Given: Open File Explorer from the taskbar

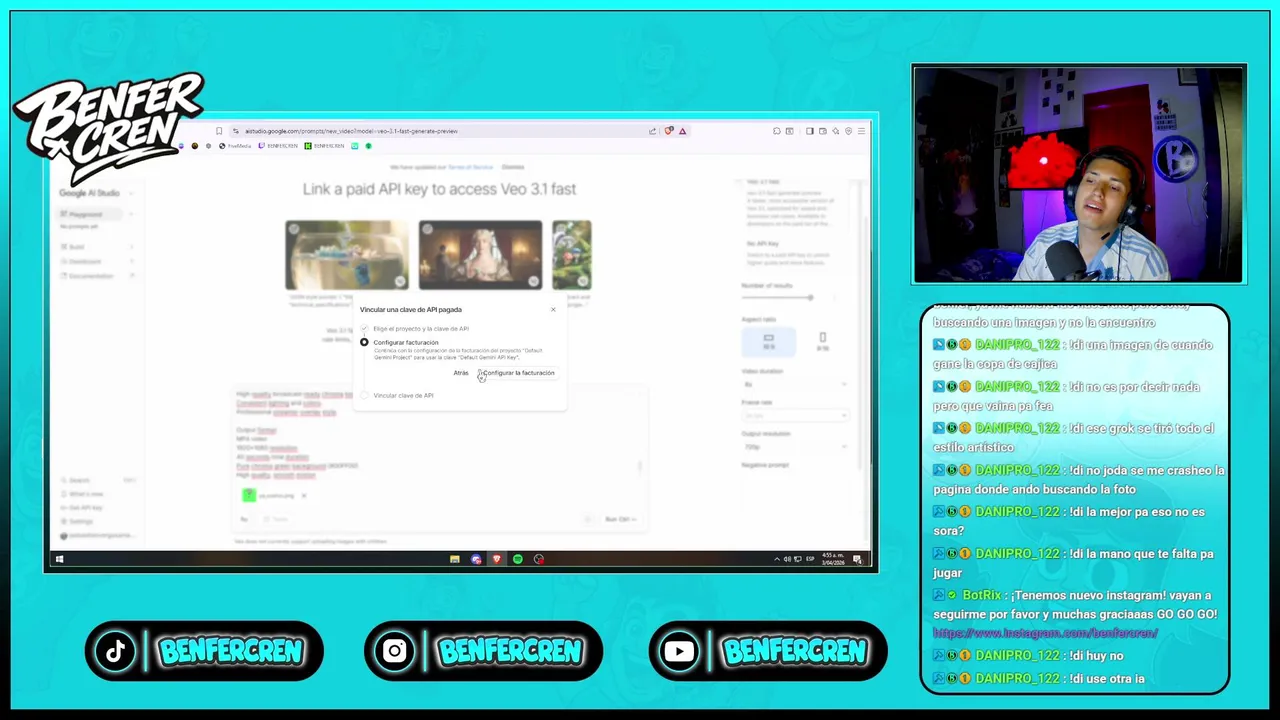Looking at the screenshot, I should tap(455, 559).
